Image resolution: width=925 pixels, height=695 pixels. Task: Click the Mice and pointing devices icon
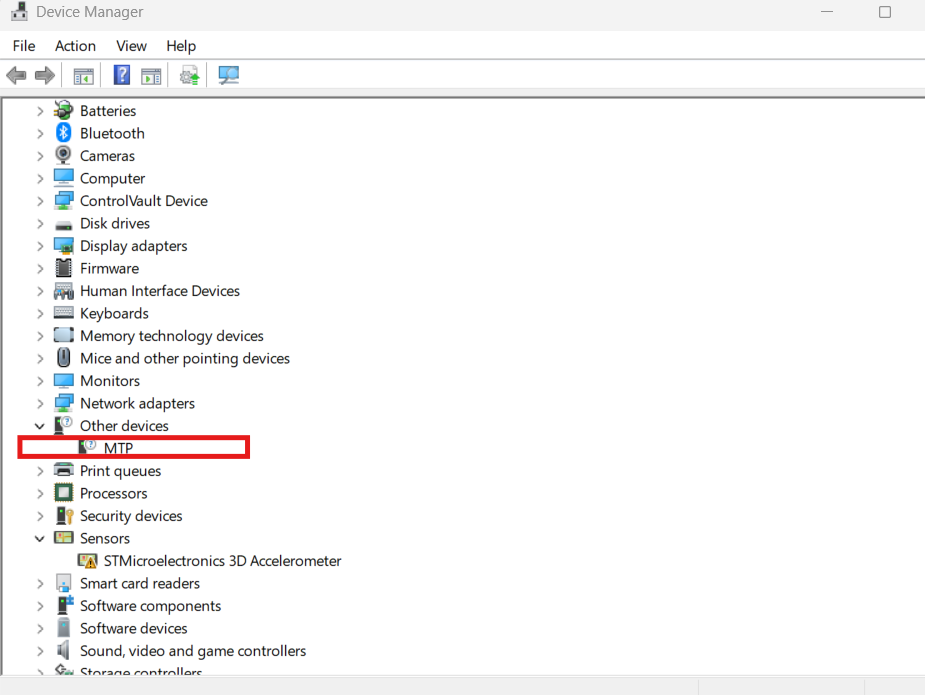click(63, 358)
